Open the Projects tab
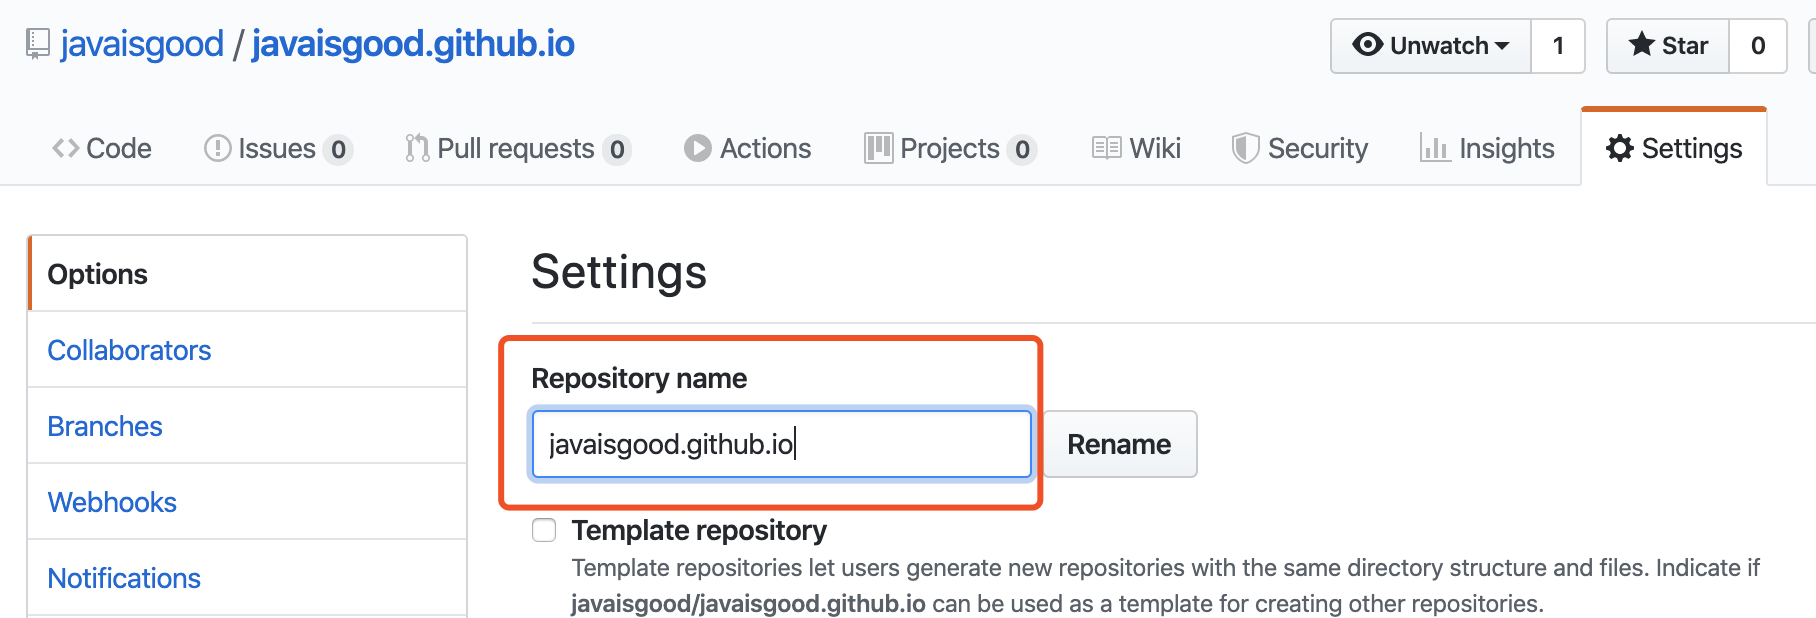Viewport: 1816px width, 618px height. pos(950,148)
